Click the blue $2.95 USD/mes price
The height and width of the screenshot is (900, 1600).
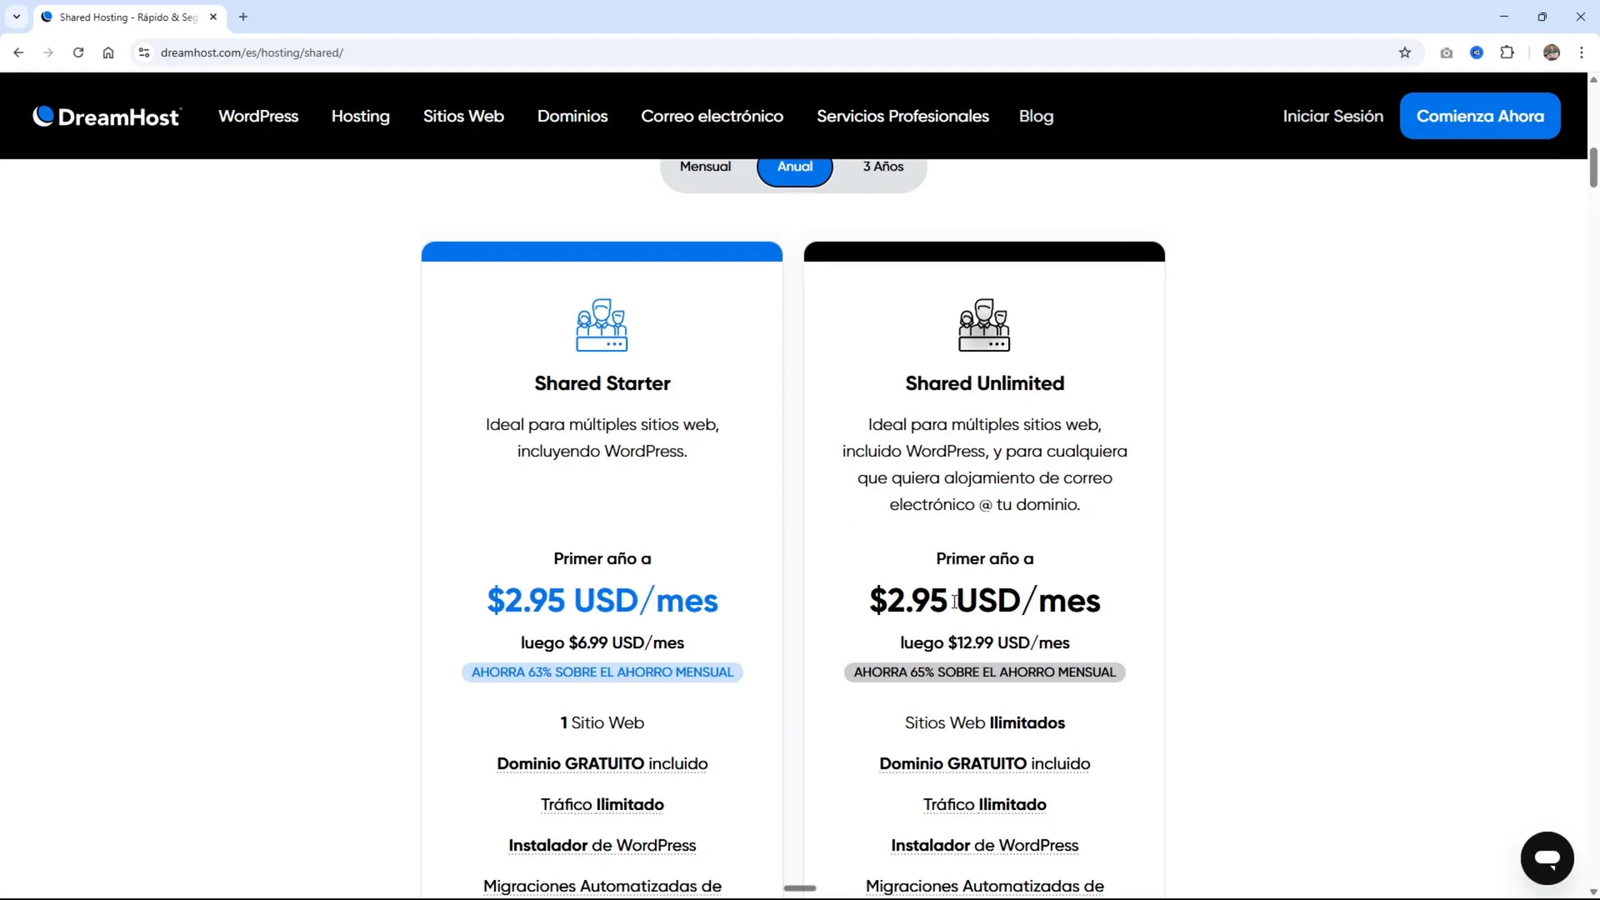(x=602, y=600)
